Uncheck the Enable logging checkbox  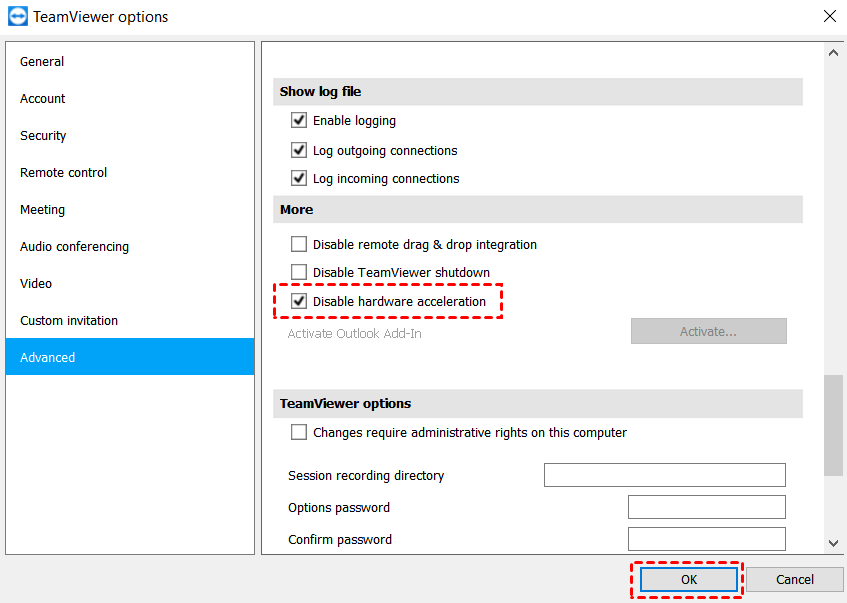pyautogui.click(x=299, y=120)
